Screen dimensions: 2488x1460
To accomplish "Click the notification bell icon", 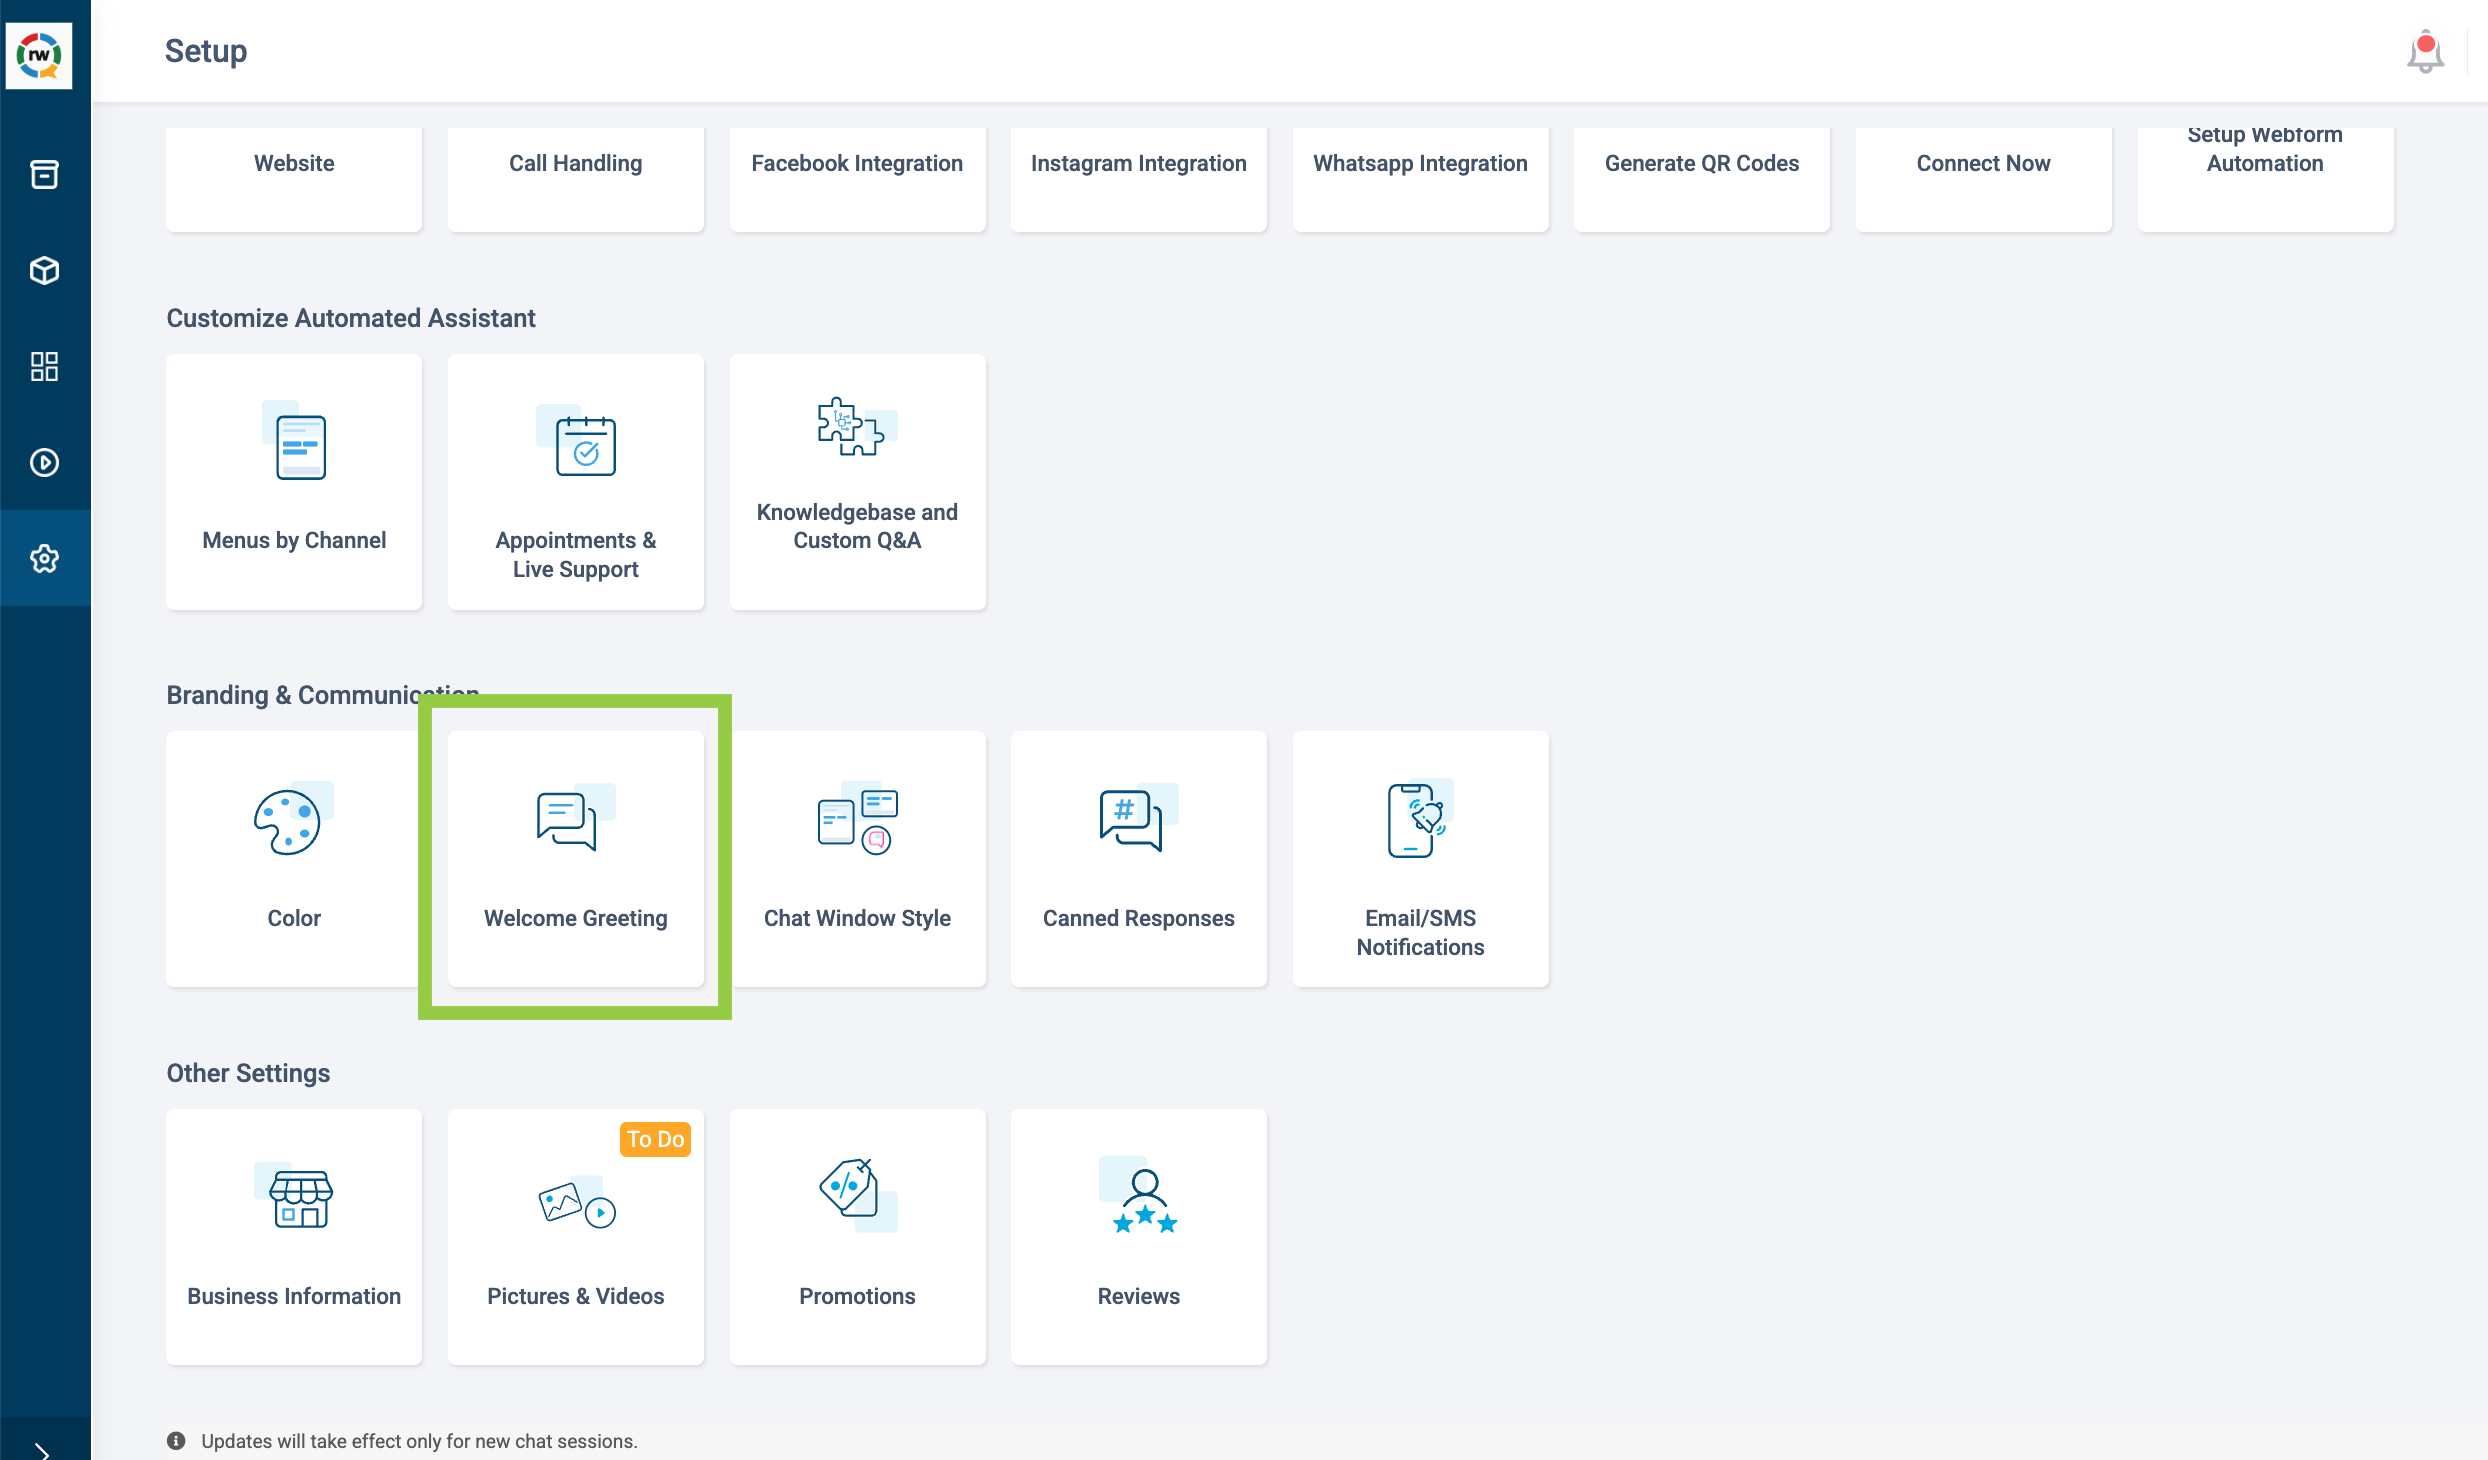I will [x=2425, y=52].
